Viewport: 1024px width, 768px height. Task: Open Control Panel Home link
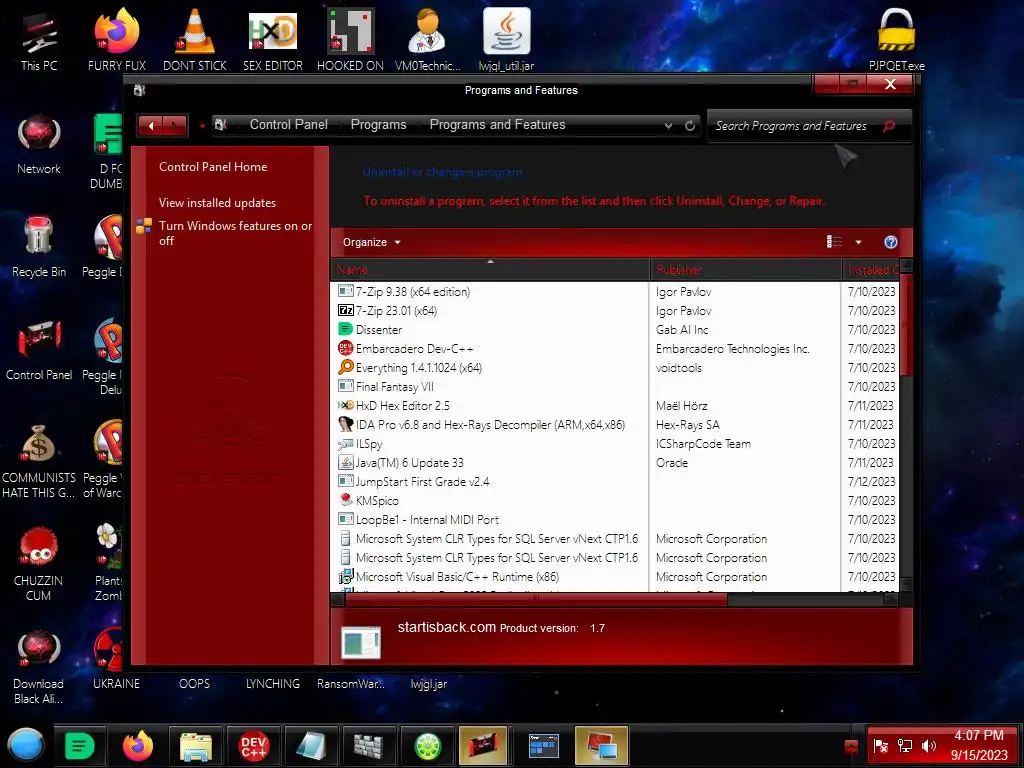pyautogui.click(x=213, y=167)
